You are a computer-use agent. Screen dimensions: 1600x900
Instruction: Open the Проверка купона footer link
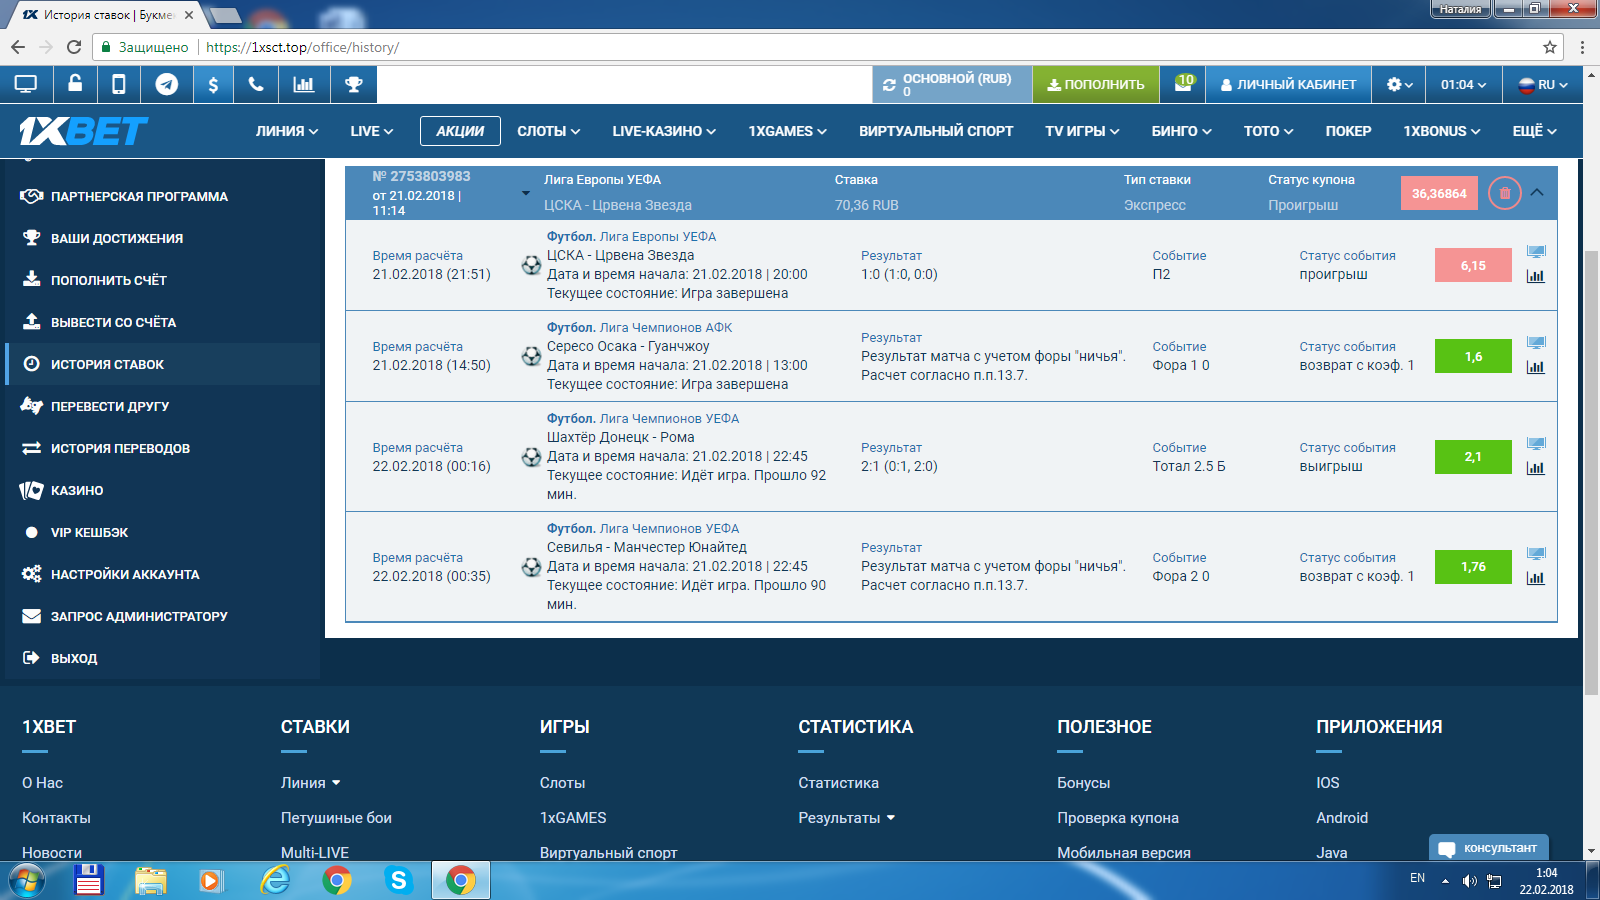click(x=1117, y=818)
